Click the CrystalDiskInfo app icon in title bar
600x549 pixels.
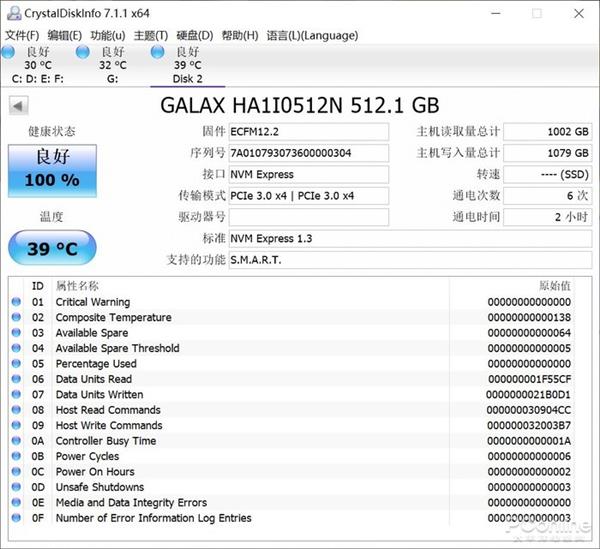14,13
